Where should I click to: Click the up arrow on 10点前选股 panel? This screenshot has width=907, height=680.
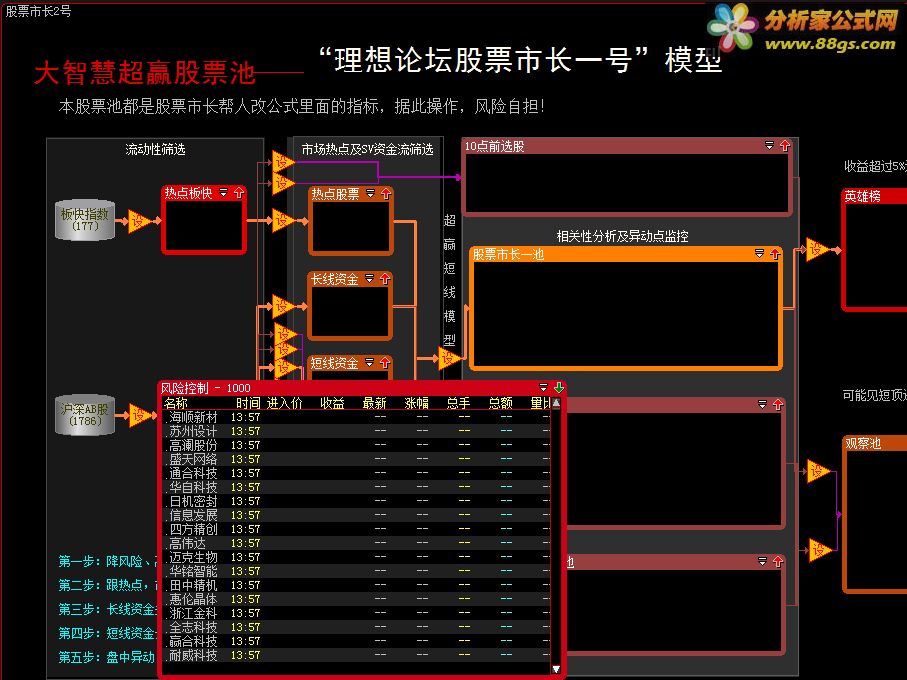pos(784,146)
